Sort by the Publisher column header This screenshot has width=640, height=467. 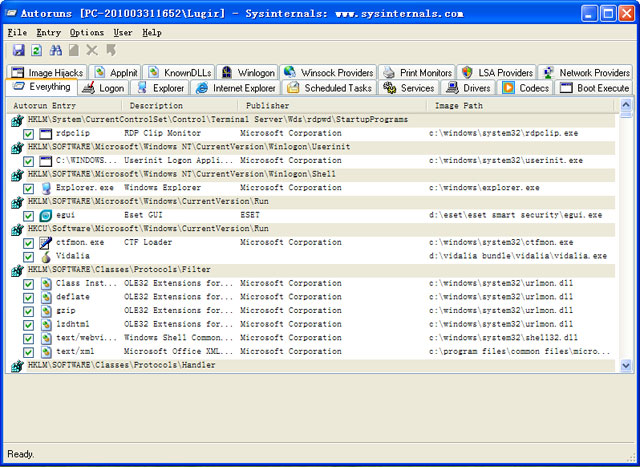(332, 106)
